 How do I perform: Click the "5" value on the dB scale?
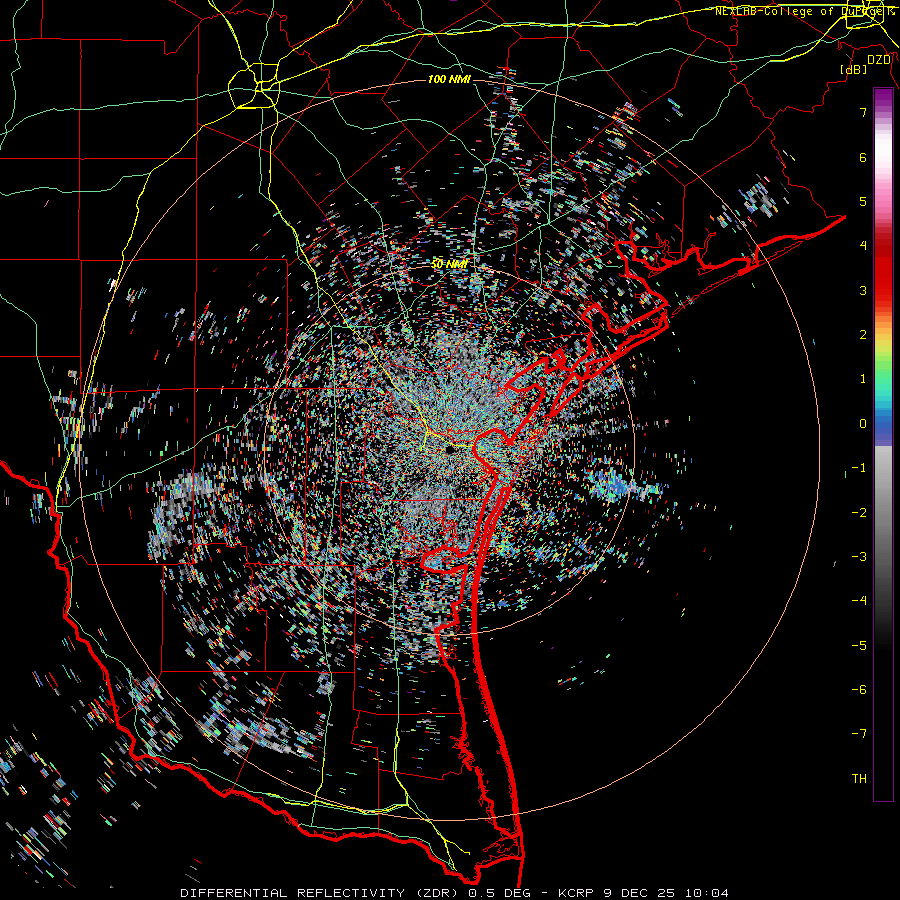tap(863, 201)
